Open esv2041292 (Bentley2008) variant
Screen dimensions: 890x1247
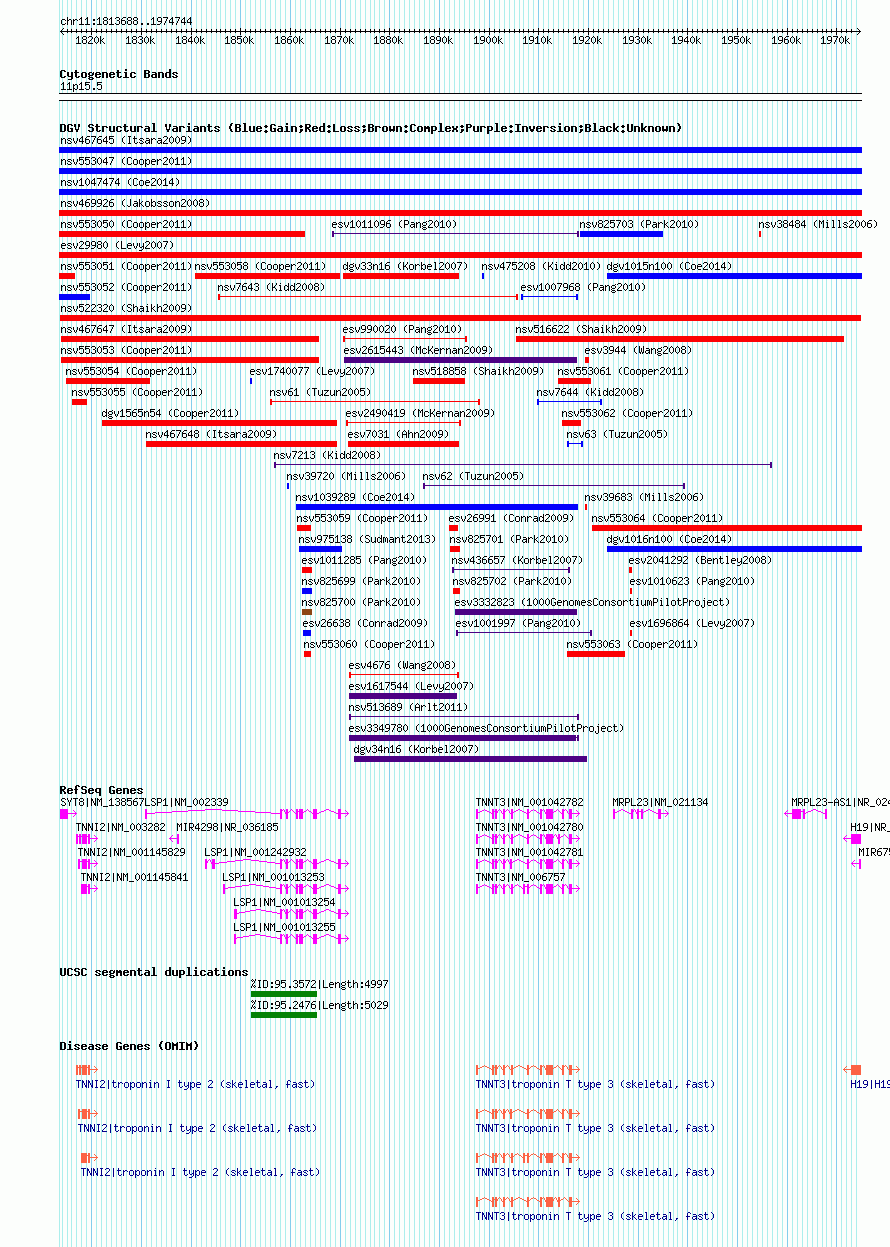tap(700, 560)
